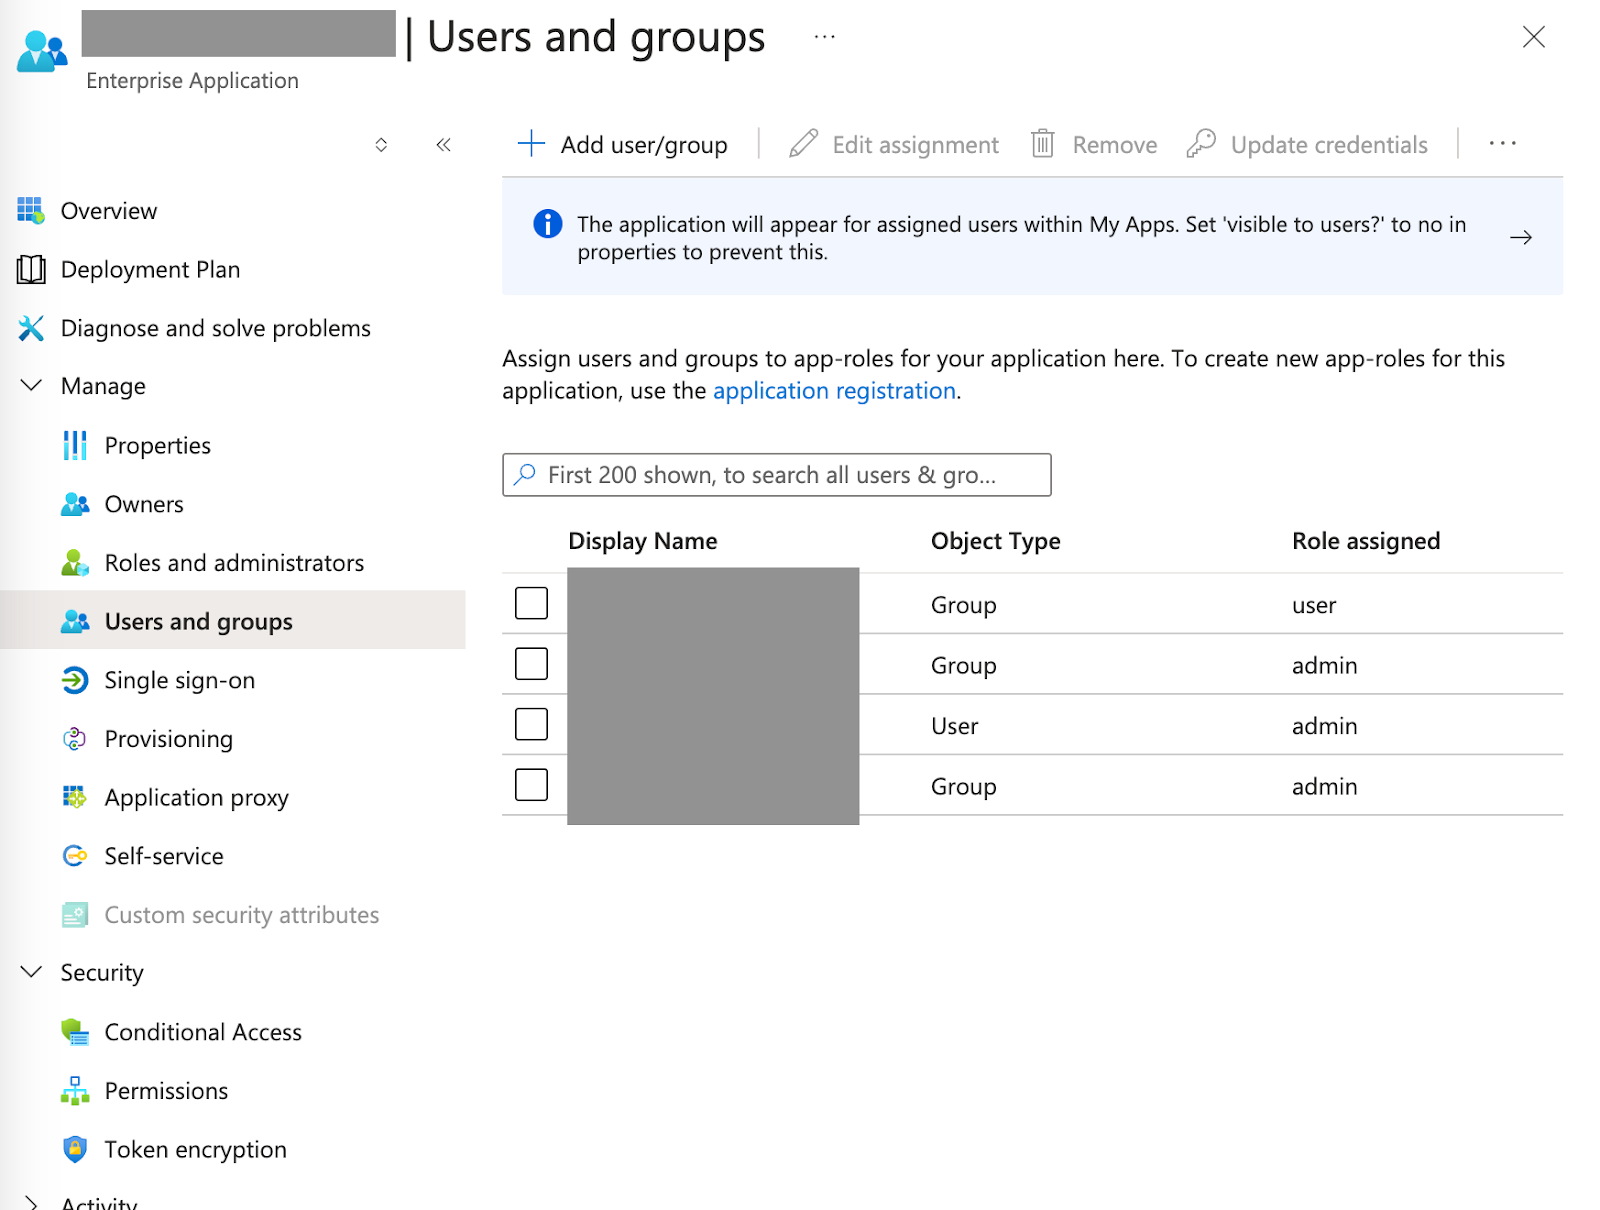The height and width of the screenshot is (1210, 1600).
Task: Select the Token encryption shield icon
Action: 75,1148
